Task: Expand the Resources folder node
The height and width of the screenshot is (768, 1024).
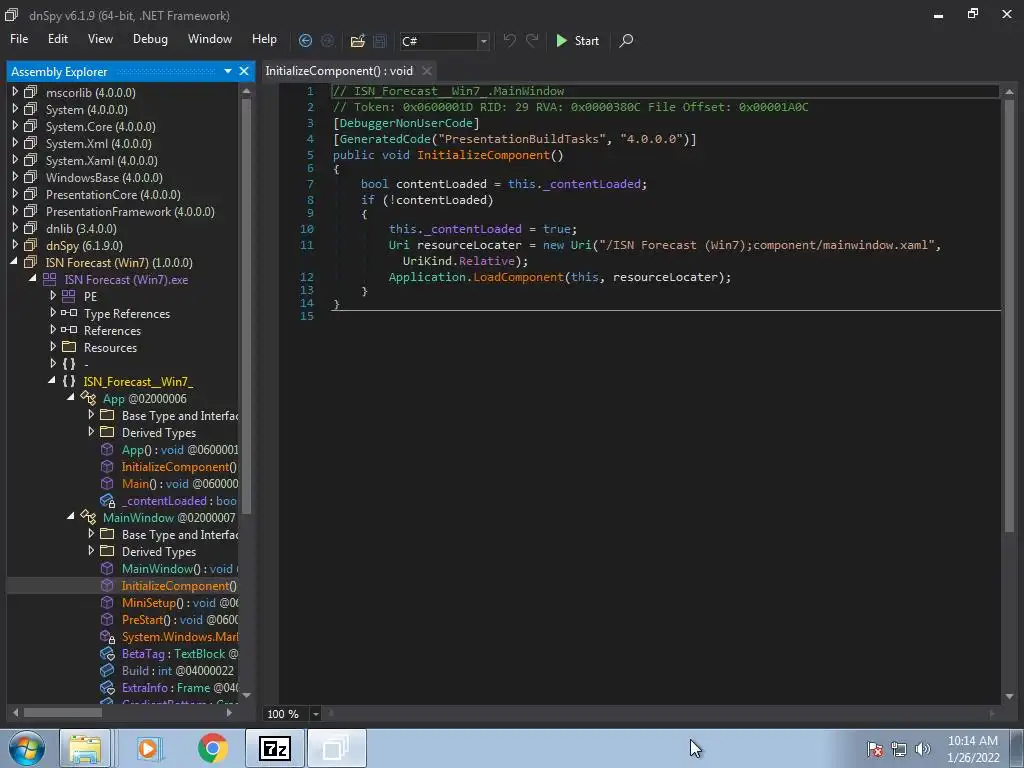Action: pyautogui.click(x=53, y=347)
